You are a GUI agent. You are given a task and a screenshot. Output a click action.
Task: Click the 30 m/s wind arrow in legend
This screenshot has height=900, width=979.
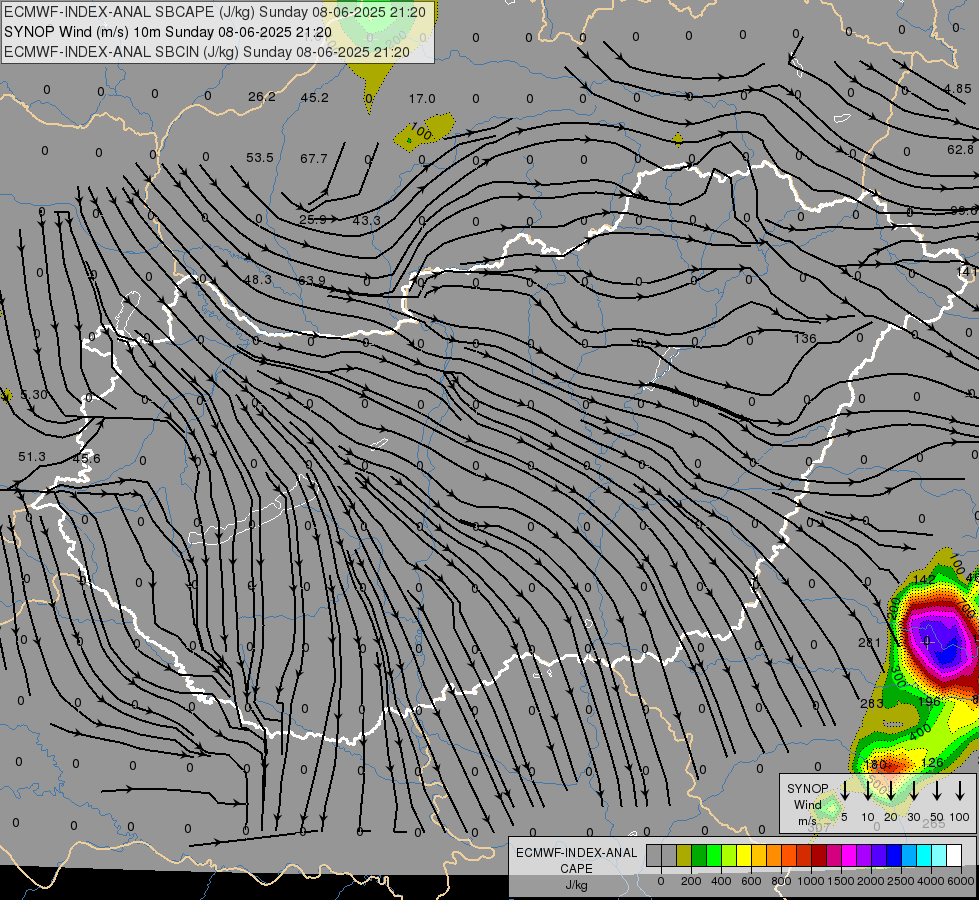[914, 790]
